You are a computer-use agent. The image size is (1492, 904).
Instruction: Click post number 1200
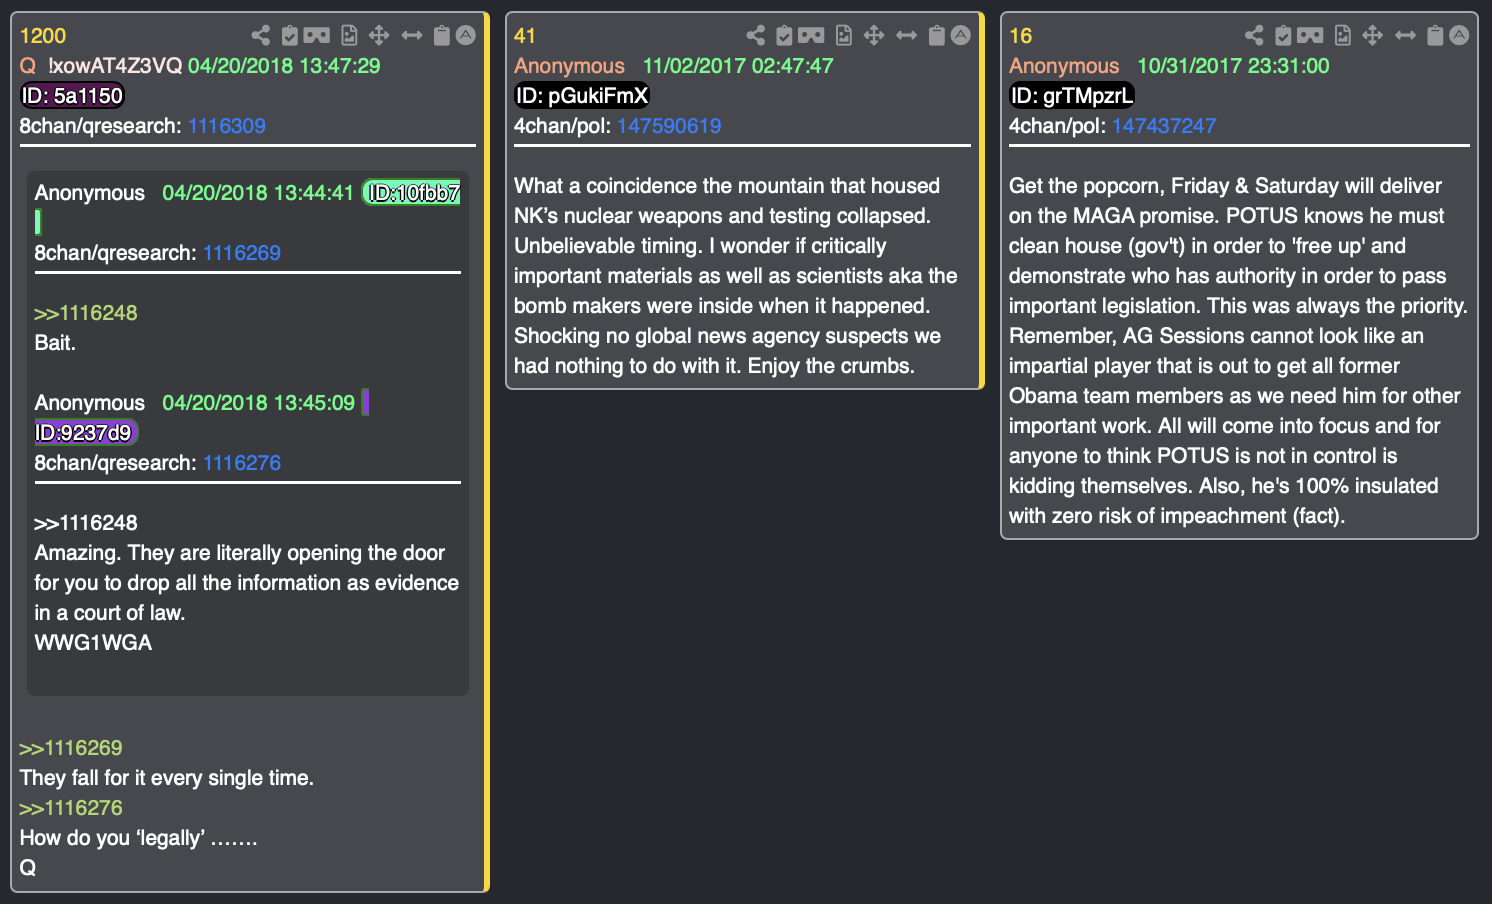pyautogui.click(x=43, y=36)
